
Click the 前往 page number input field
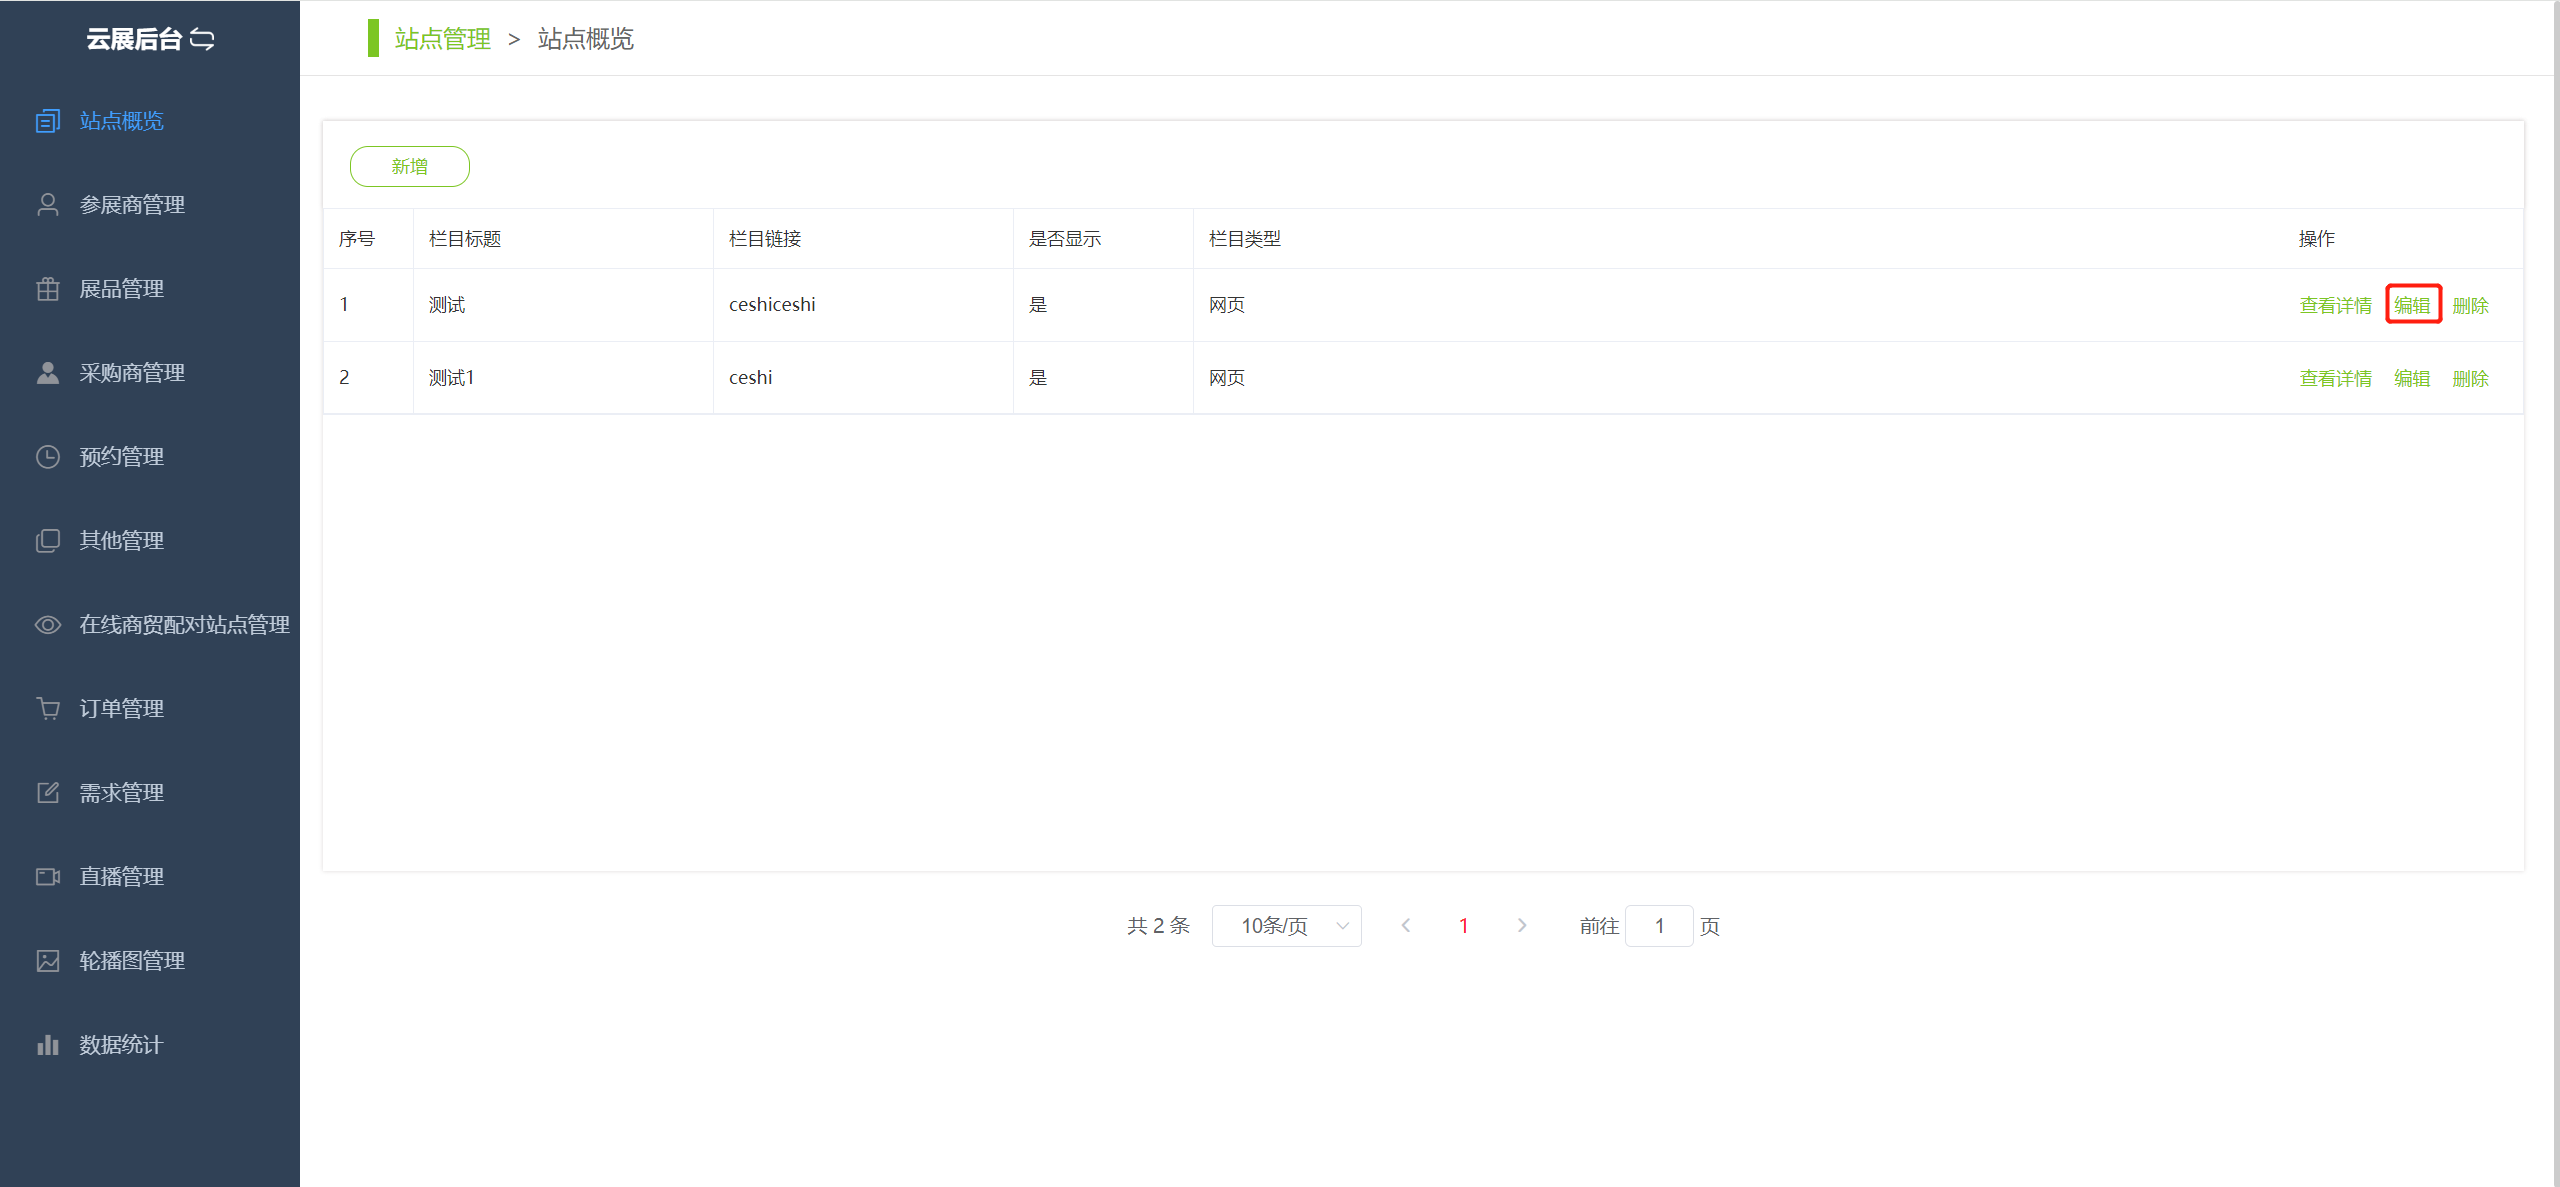(x=1659, y=926)
